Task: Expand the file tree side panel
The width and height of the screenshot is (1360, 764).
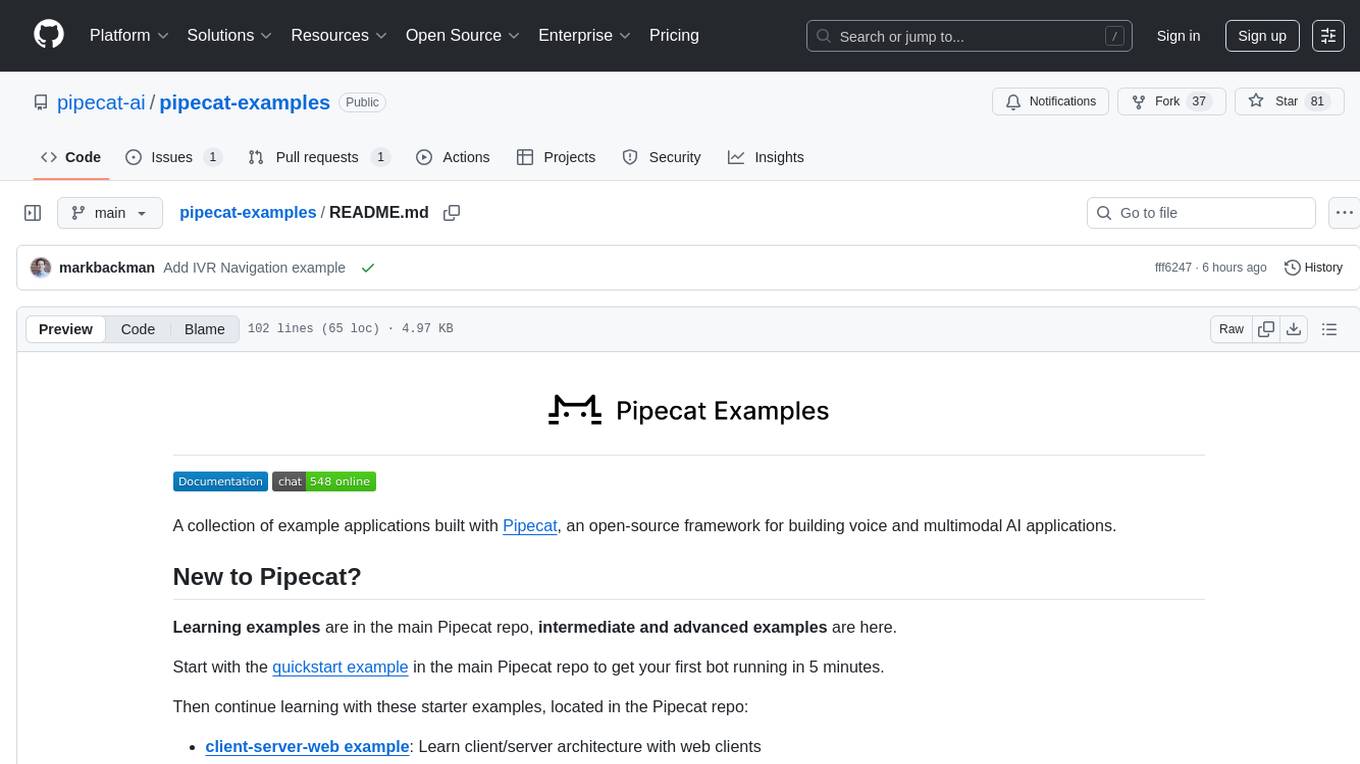Action: (x=33, y=213)
